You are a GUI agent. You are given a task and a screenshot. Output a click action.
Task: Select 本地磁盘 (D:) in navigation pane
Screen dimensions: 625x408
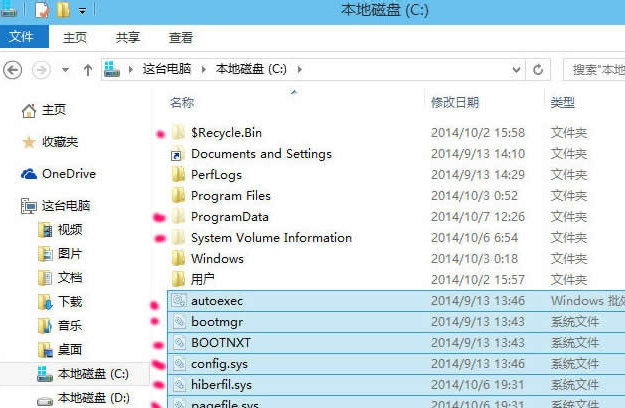coord(94,398)
